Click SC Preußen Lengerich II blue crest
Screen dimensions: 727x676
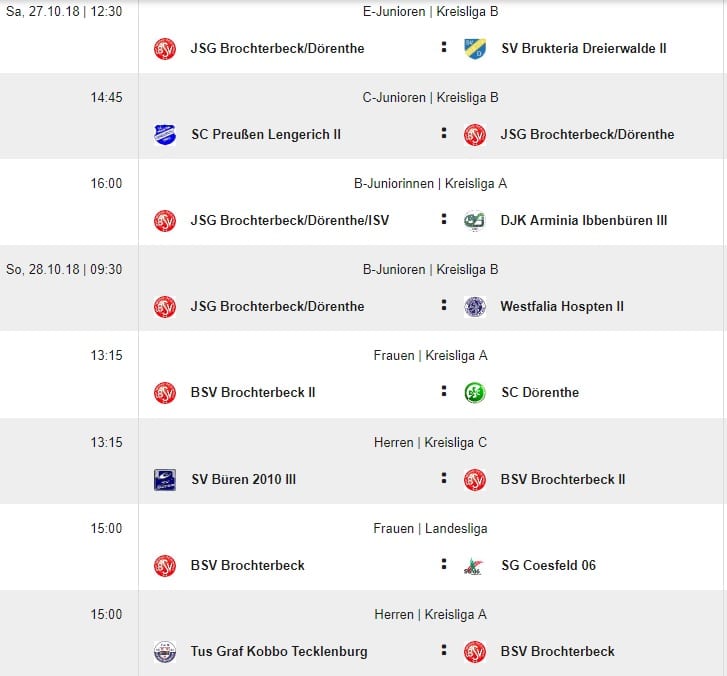tap(165, 135)
